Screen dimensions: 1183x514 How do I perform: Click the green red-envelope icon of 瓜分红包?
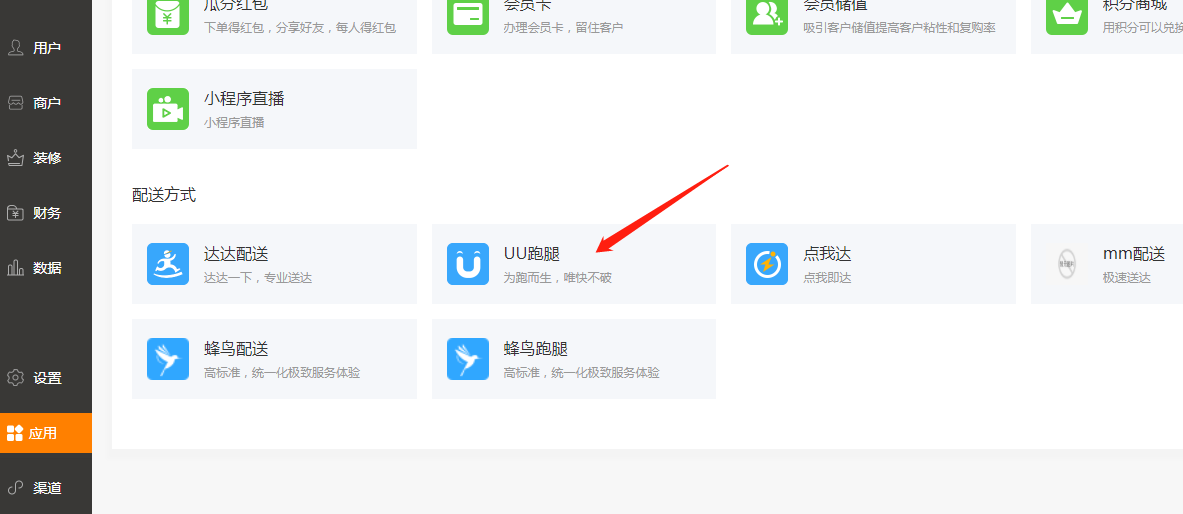point(167,17)
